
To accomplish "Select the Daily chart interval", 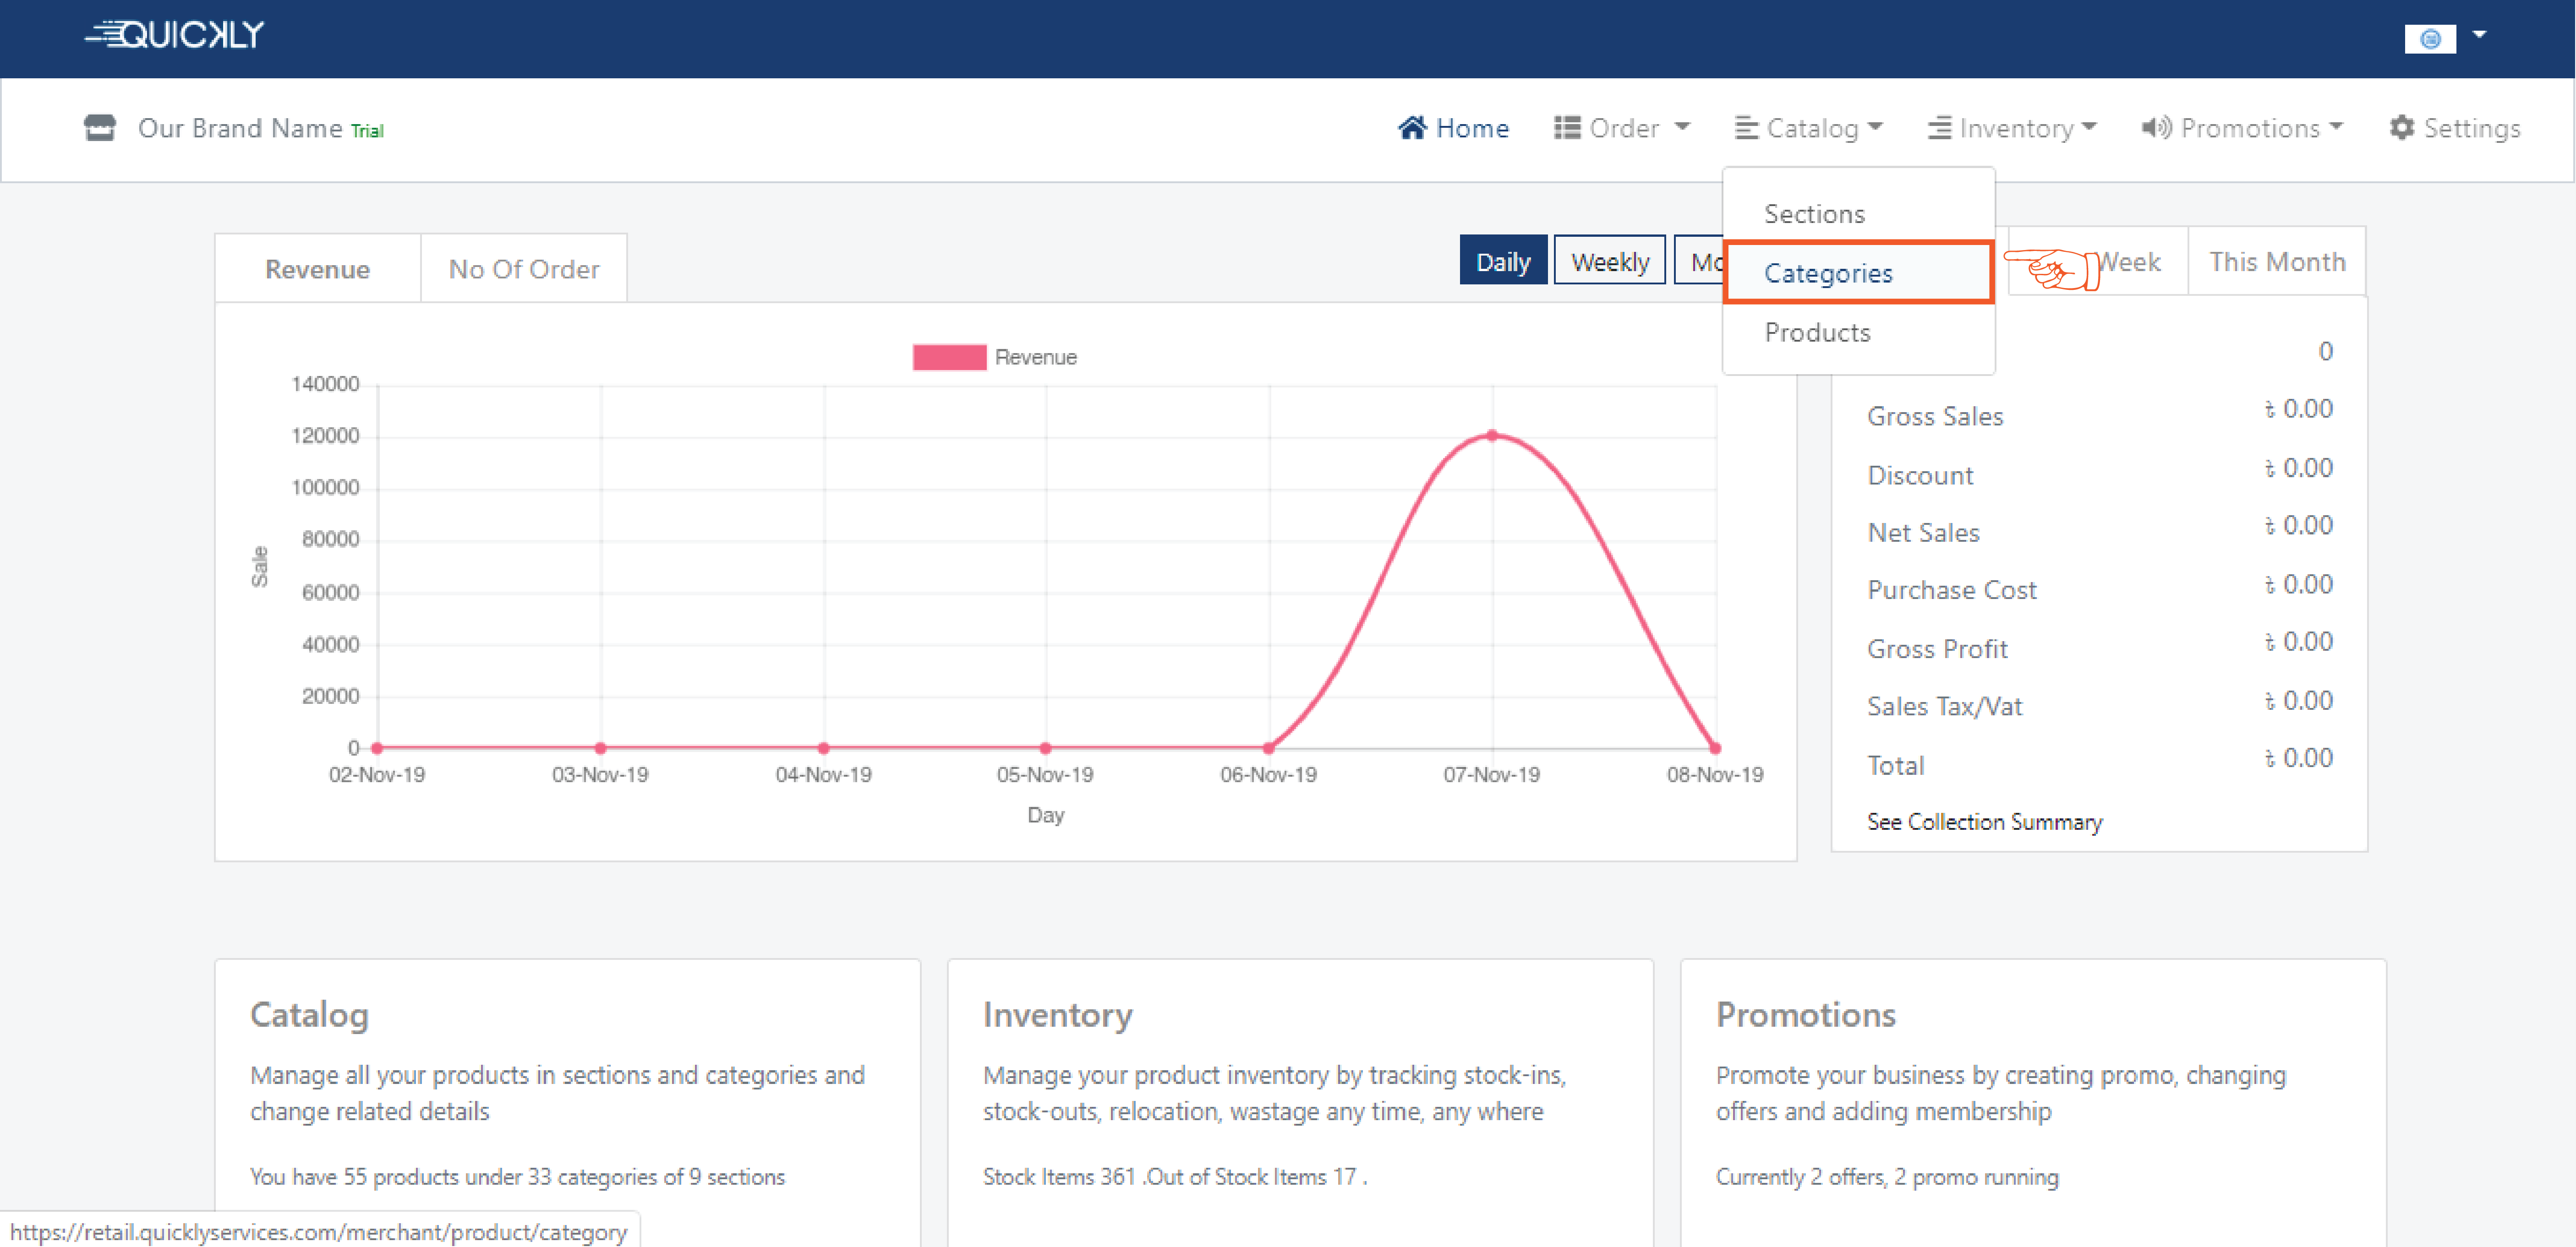I will (x=1502, y=261).
